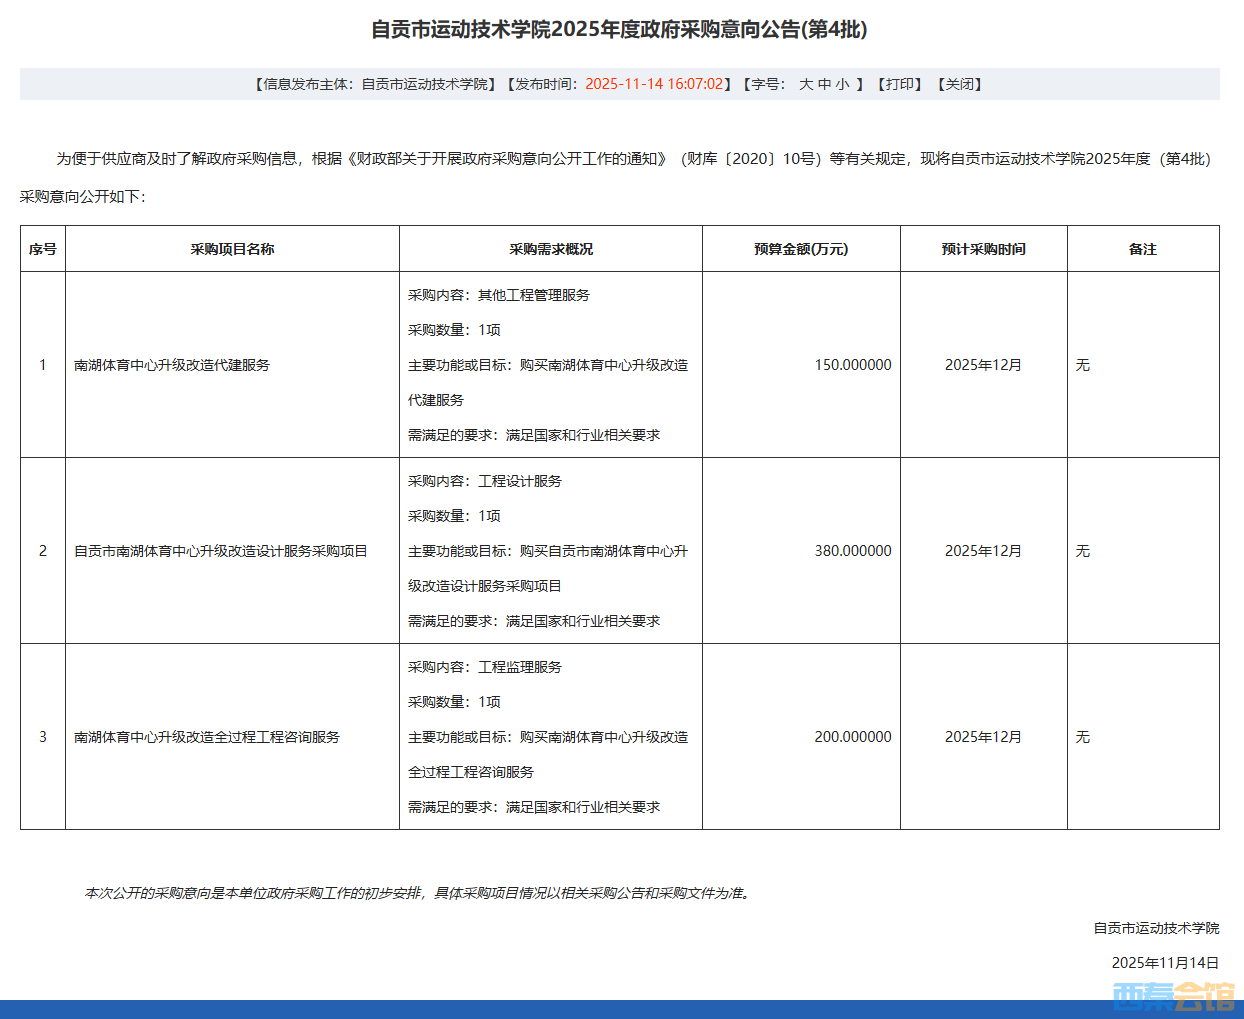Click the 备注 column header
The height and width of the screenshot is (1019, 1244).
[x=1142, y=249]
